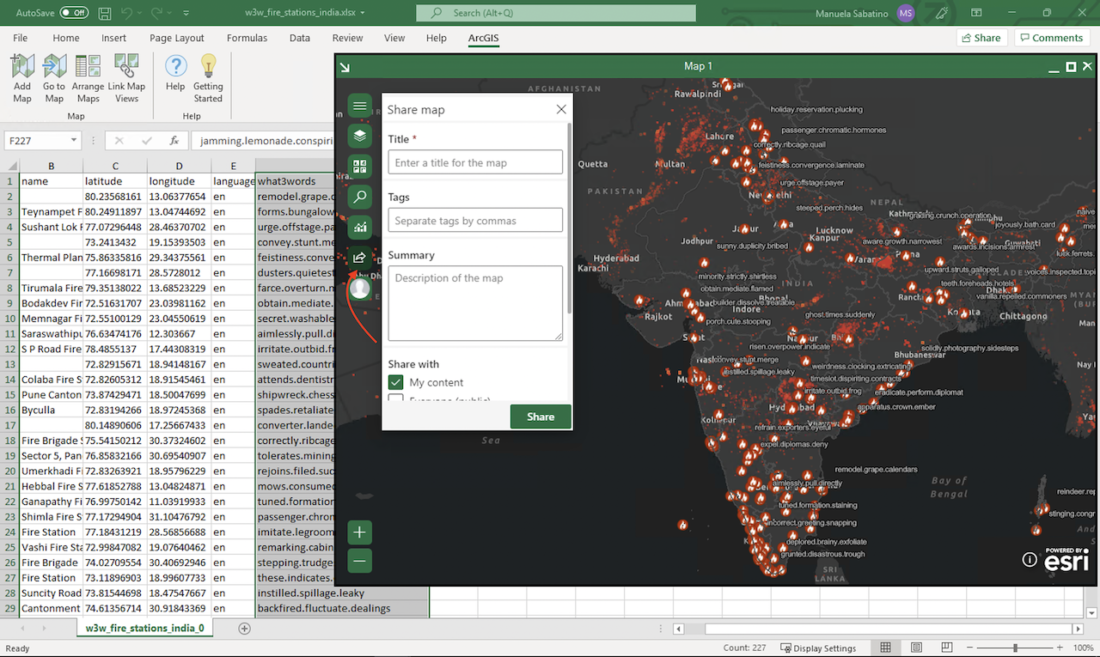
Task: Click in the Summary description textarea
Action: tap(475, 303)
